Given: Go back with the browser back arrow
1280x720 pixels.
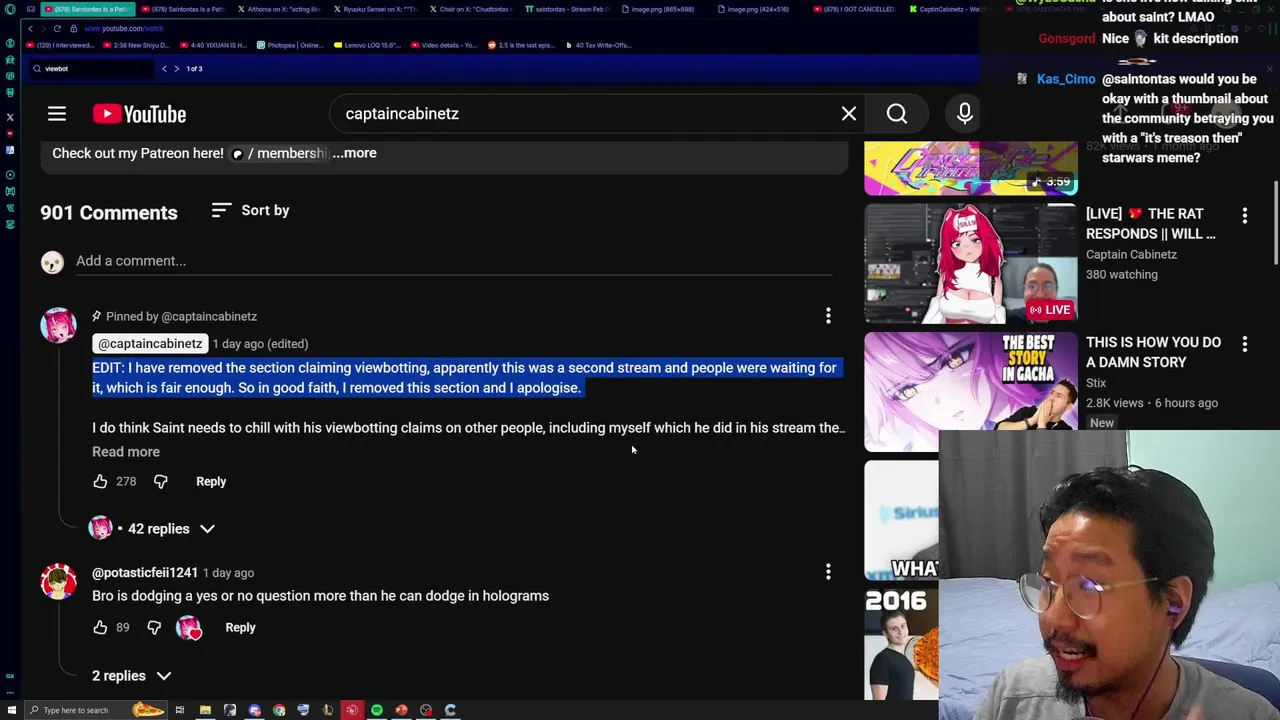Looking at the screenshot, I should [x=30, y=28].
